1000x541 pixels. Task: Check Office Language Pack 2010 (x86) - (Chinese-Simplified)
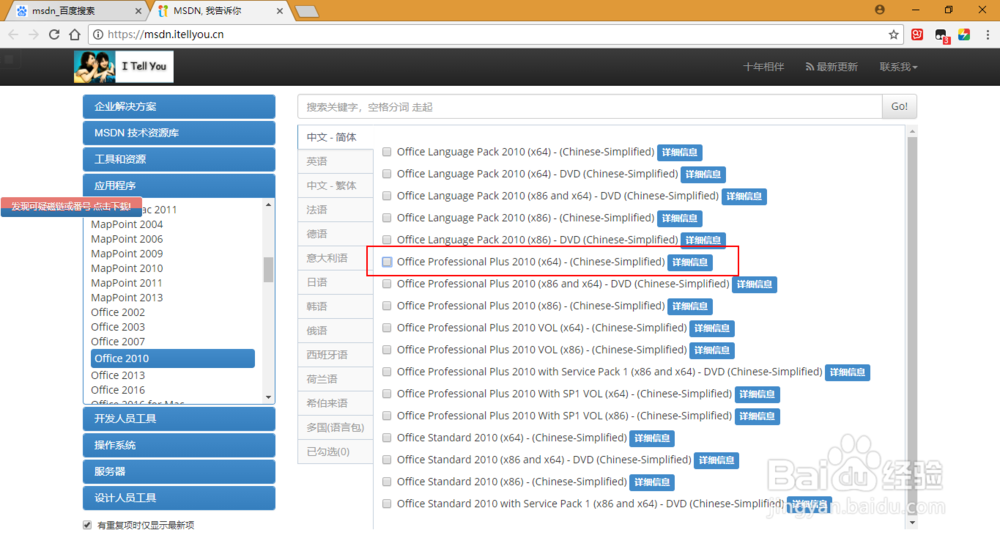pos(386,218)
